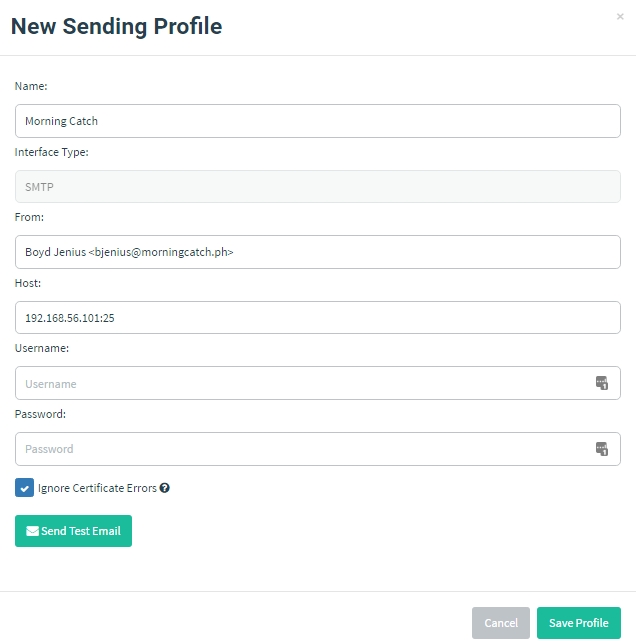Click the Name field containing Morning Catch
Screen dimensions: 636x641
(x=317, y=121)
